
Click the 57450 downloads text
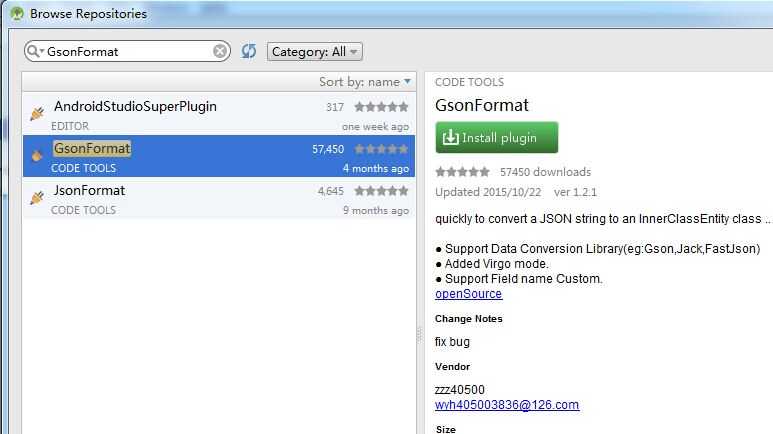545,172
